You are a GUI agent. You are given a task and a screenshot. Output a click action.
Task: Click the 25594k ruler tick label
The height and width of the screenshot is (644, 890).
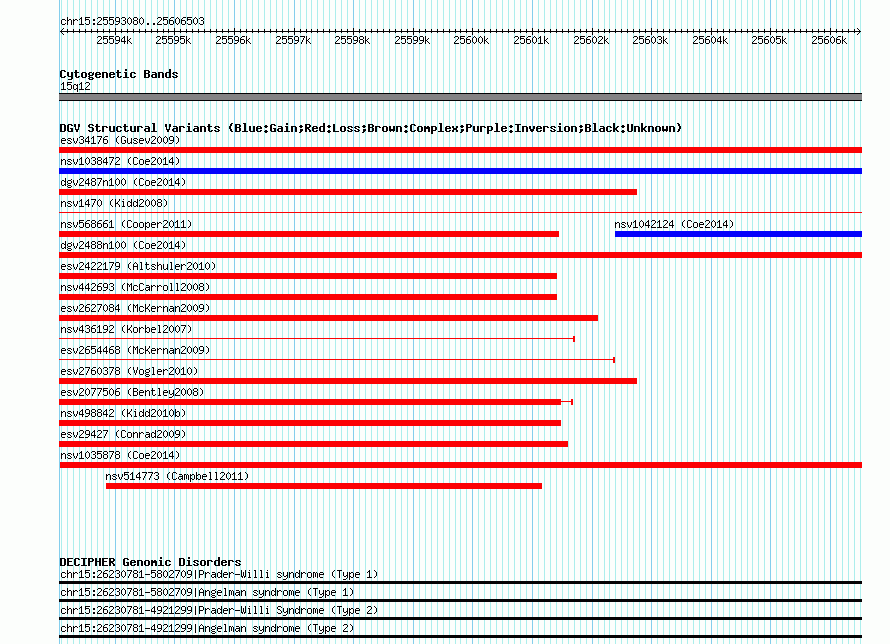coord(114,40)
